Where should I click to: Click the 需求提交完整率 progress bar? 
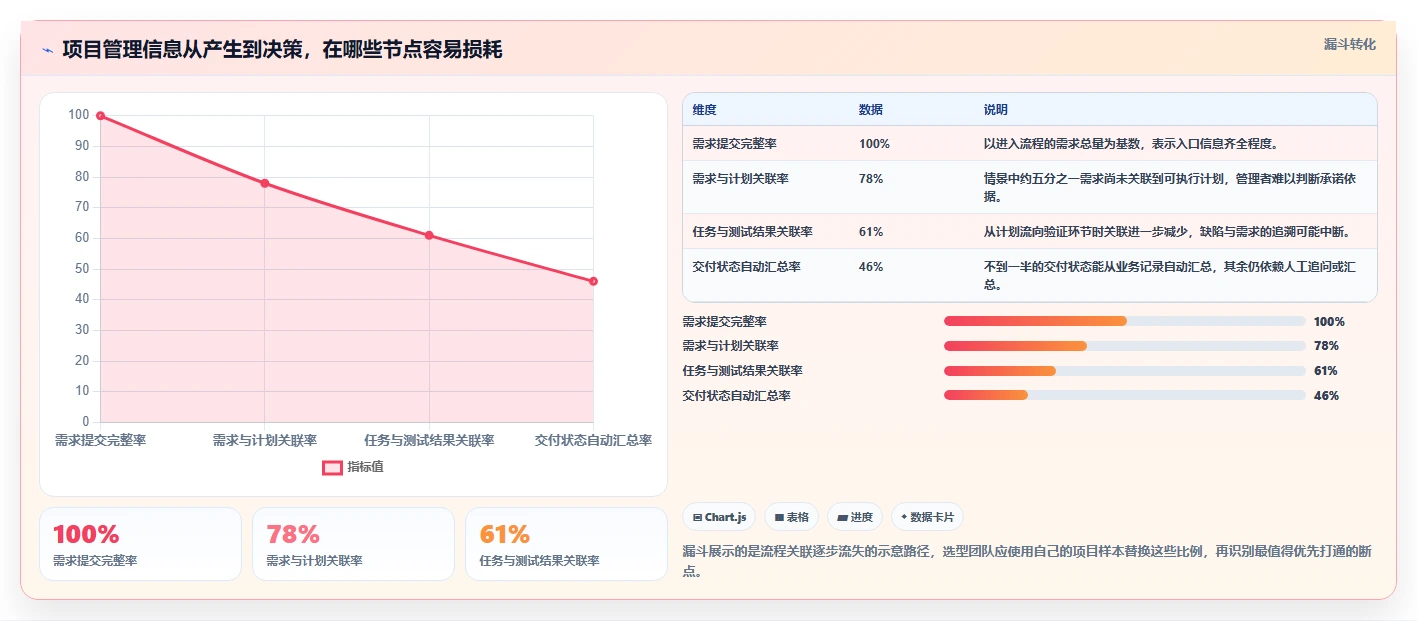pyautogui.click(x=1125, y=321)
